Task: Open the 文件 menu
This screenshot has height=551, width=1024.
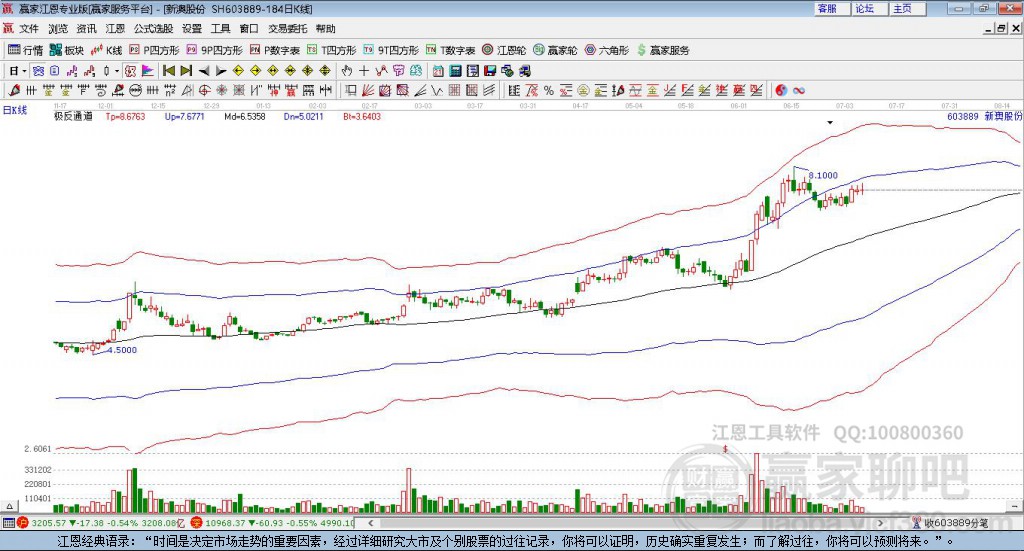Action: pos(29,29)
